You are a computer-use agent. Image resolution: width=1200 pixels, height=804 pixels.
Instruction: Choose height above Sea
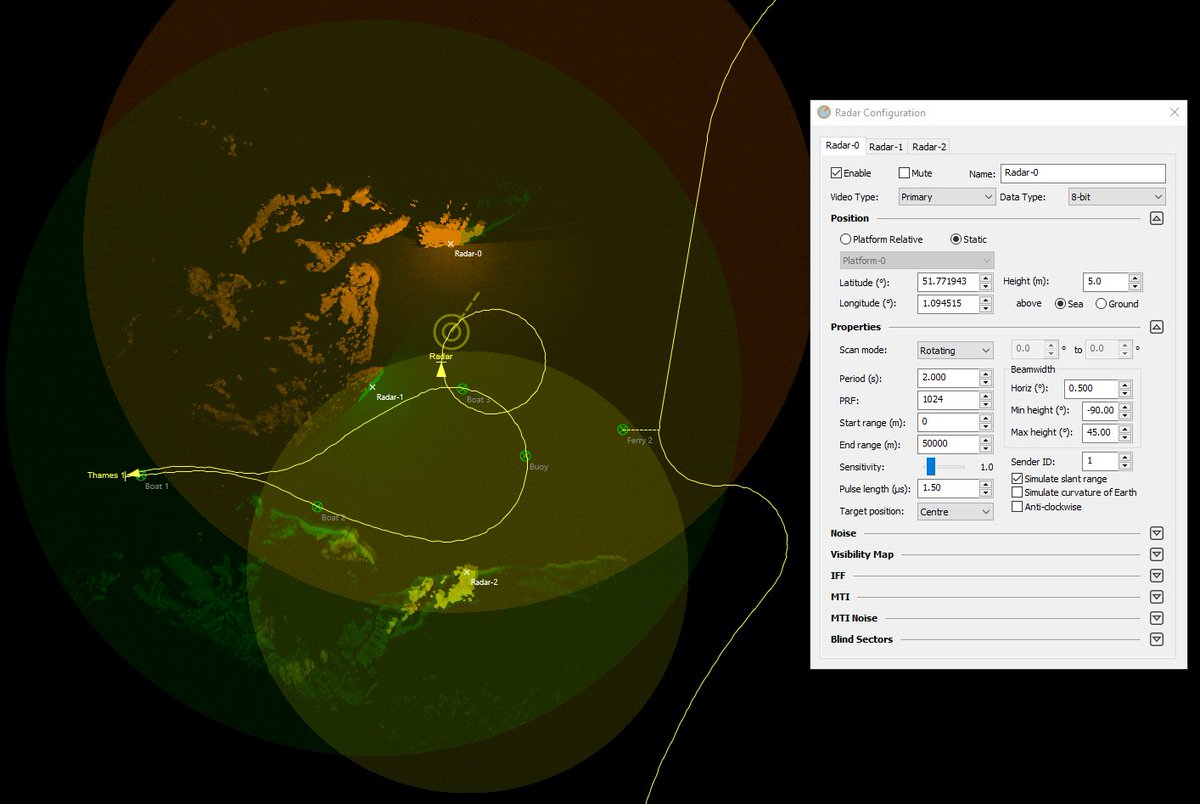click(x=1061, y=303)
